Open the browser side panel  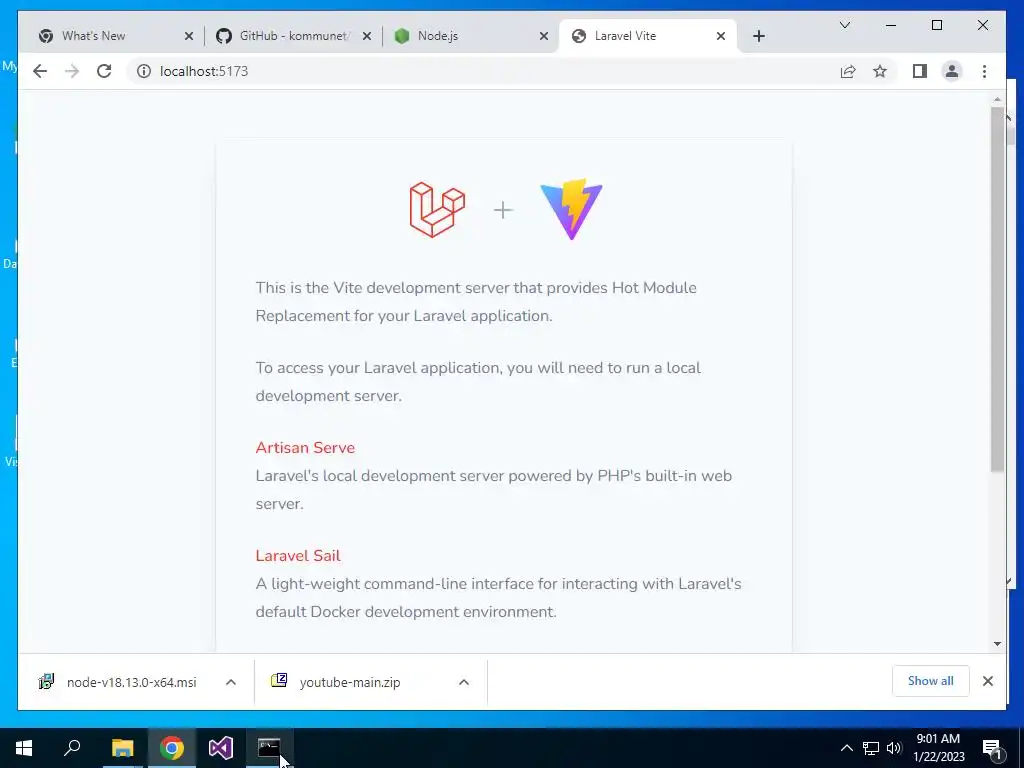[920, 71]
